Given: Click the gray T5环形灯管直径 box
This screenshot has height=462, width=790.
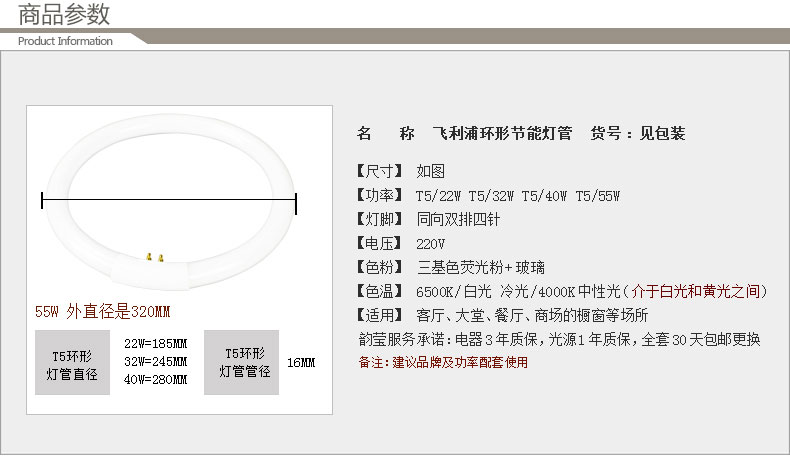Looking at the screenshot, I should pyautogui.click(x=73, y=362).
